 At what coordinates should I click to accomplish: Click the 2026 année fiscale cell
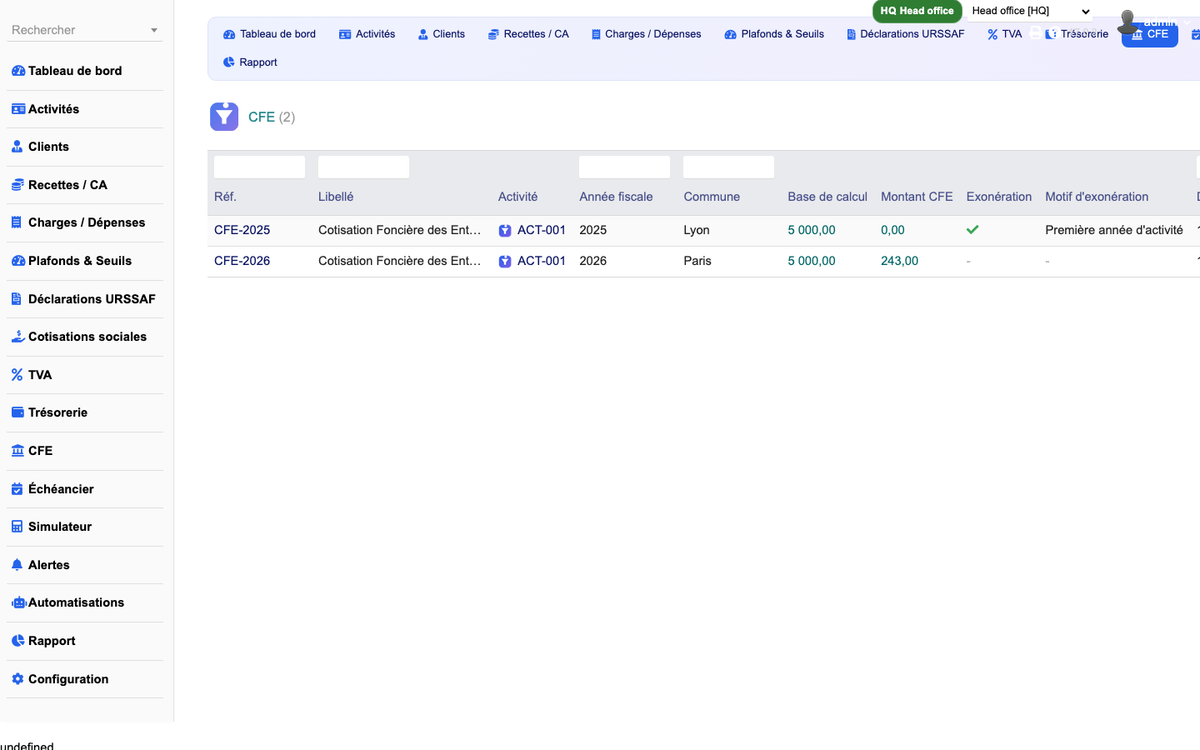pos(593,261)
